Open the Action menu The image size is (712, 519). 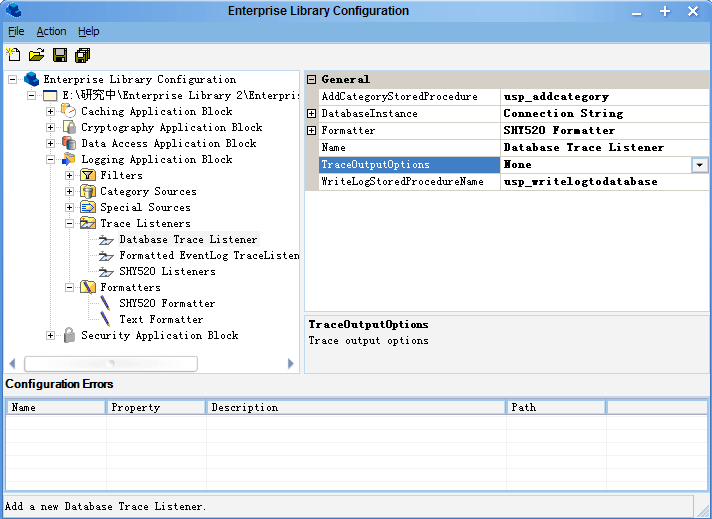(51, 31)
